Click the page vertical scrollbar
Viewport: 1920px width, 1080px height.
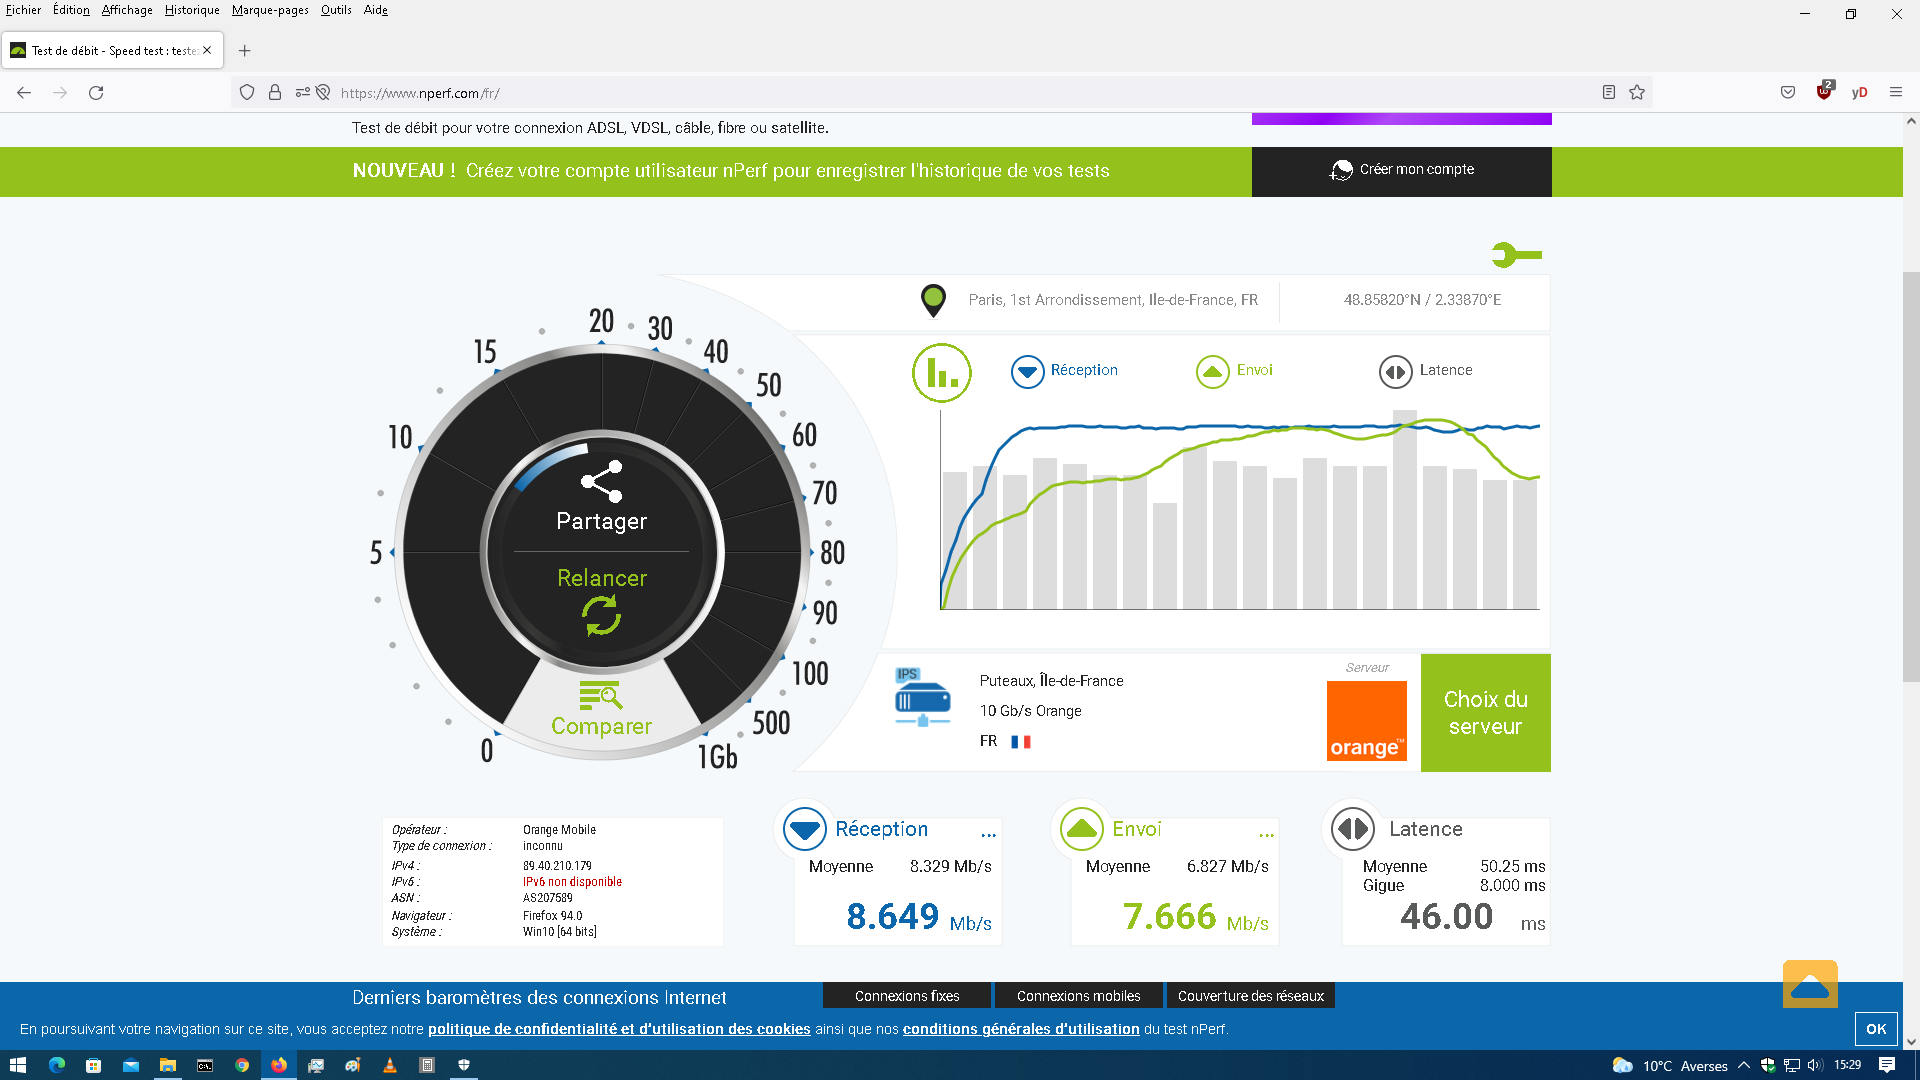[x=1910, y=476]
